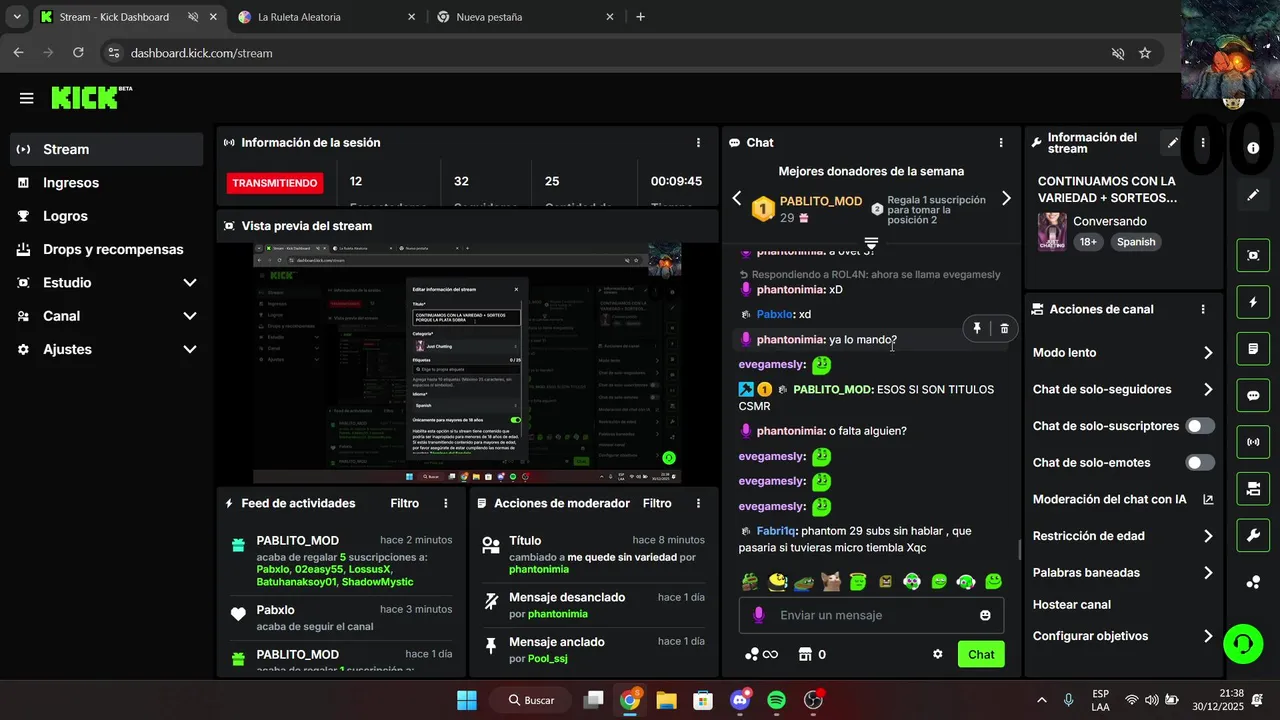The width and height of the screenshot is (1280, 720).
Task: Open Modo lento options
Action: pos(1123,353)
